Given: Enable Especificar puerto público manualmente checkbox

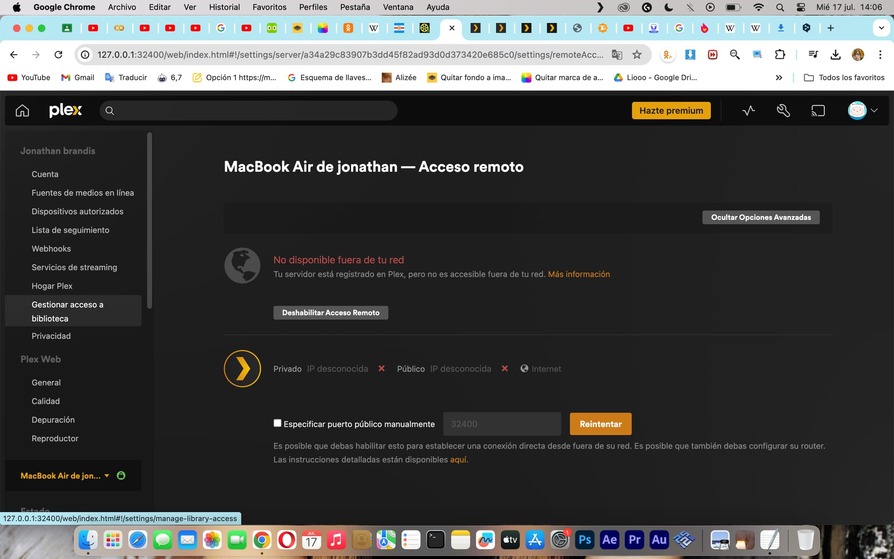Looking at the screenshot, I should tap(277, 423).
